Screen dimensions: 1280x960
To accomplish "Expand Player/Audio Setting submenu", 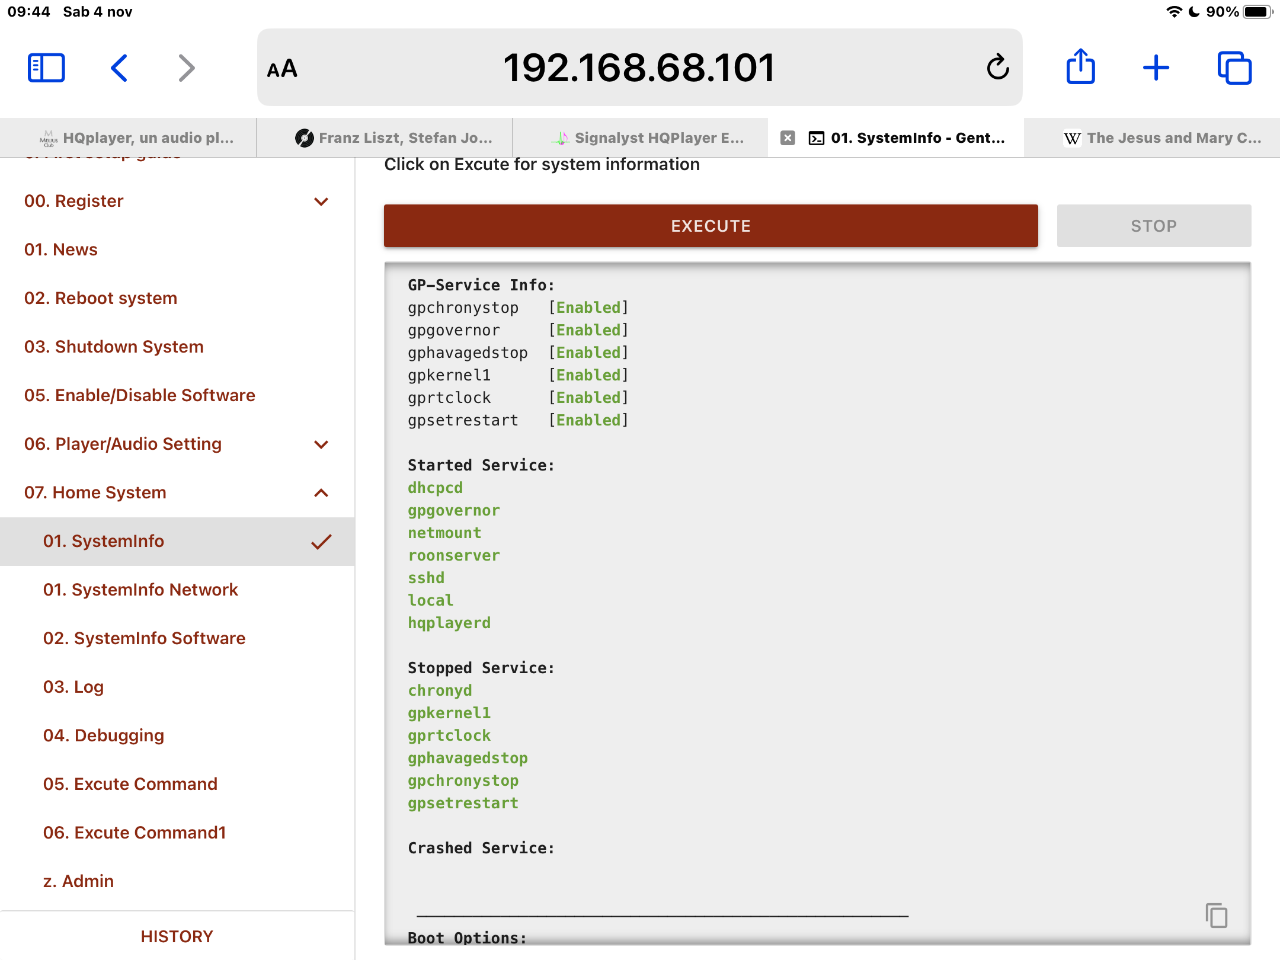I will 321,444.
